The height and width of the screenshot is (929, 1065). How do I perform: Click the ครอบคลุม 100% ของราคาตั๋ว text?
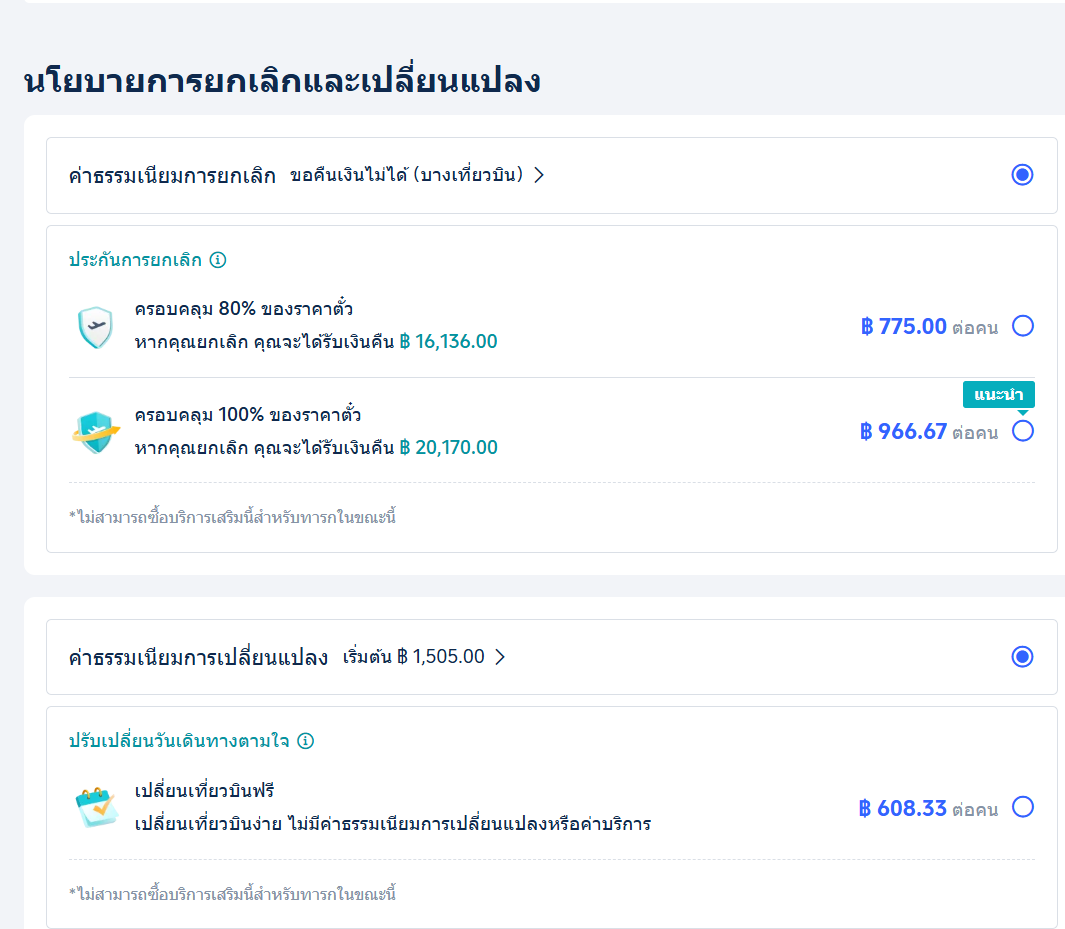pyautogui.click(x=248, y=414)
